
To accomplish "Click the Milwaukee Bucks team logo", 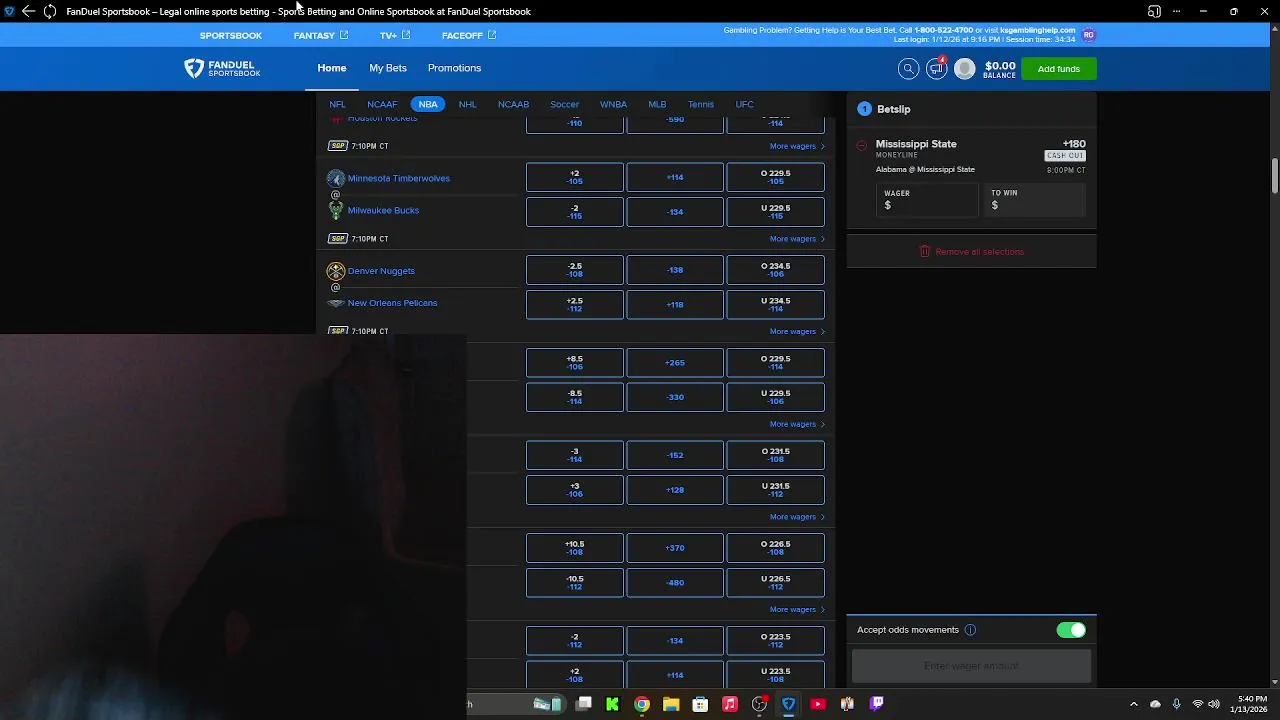I will coord(336,210).
